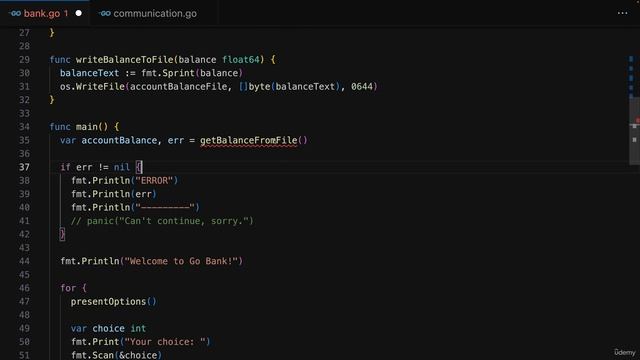Click the 0644 permission value
The image size is (640, 360).
362,87
